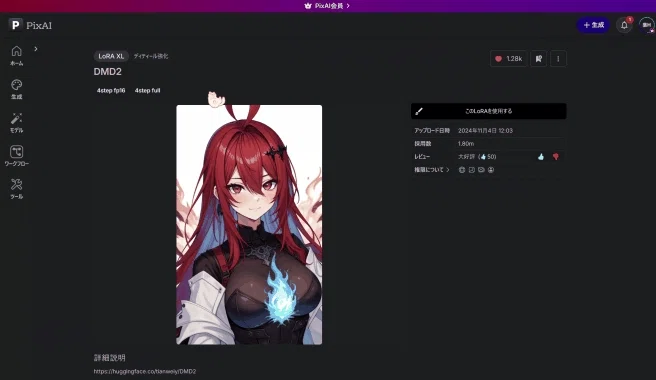Select the 4step full version tab
Screen dimensions: 656x380
147,90
